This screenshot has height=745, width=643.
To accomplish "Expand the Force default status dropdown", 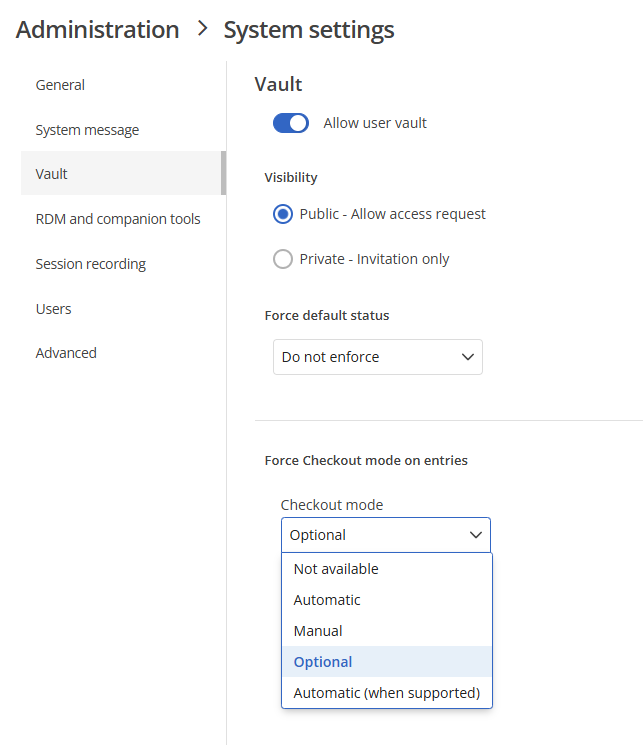I will (x=377, y=357).
